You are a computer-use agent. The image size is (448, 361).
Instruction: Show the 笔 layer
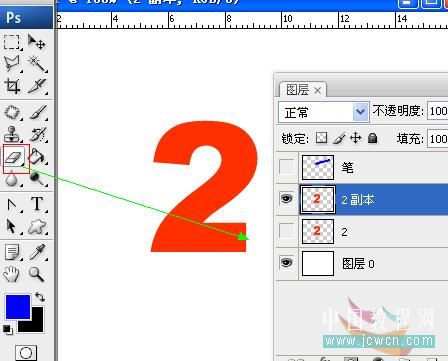(287, 167)
